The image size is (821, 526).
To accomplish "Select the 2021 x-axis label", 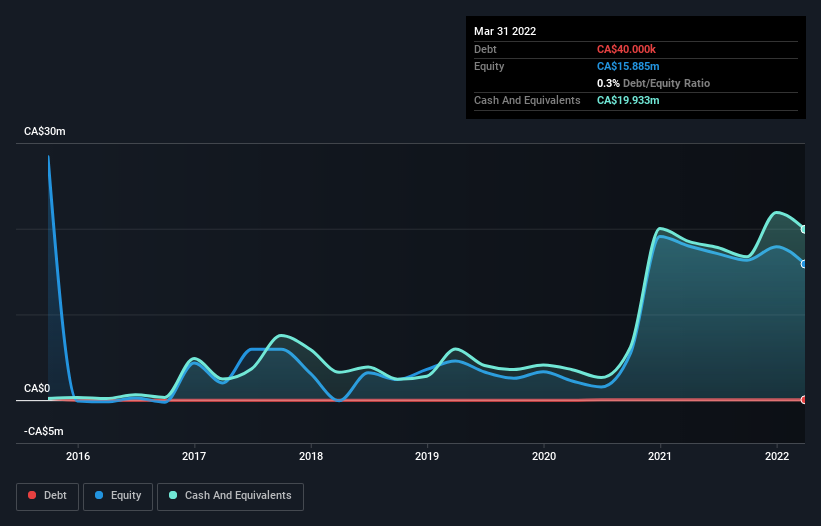I will (x=660, y=456).
